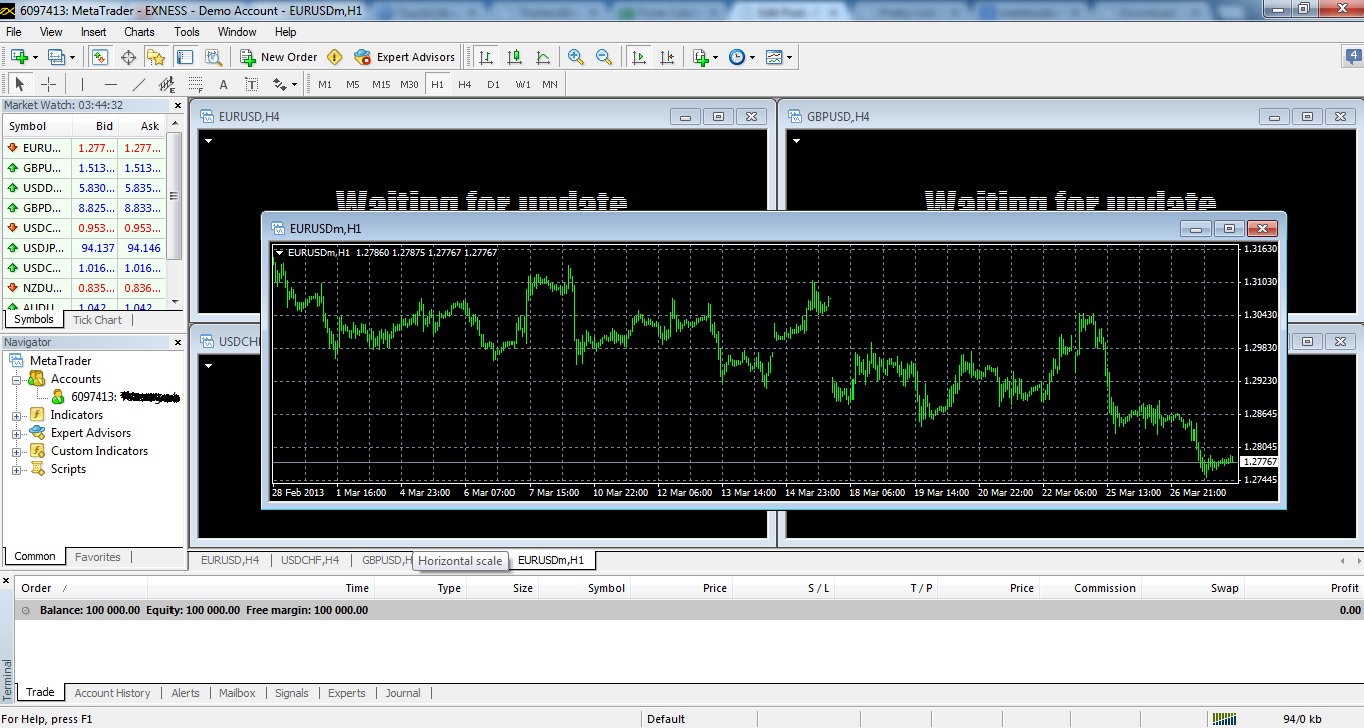The width and height of the screenshot is (1364, 728).
Task: Open the Profiles dropdown arrow
Action: (72, 57)
